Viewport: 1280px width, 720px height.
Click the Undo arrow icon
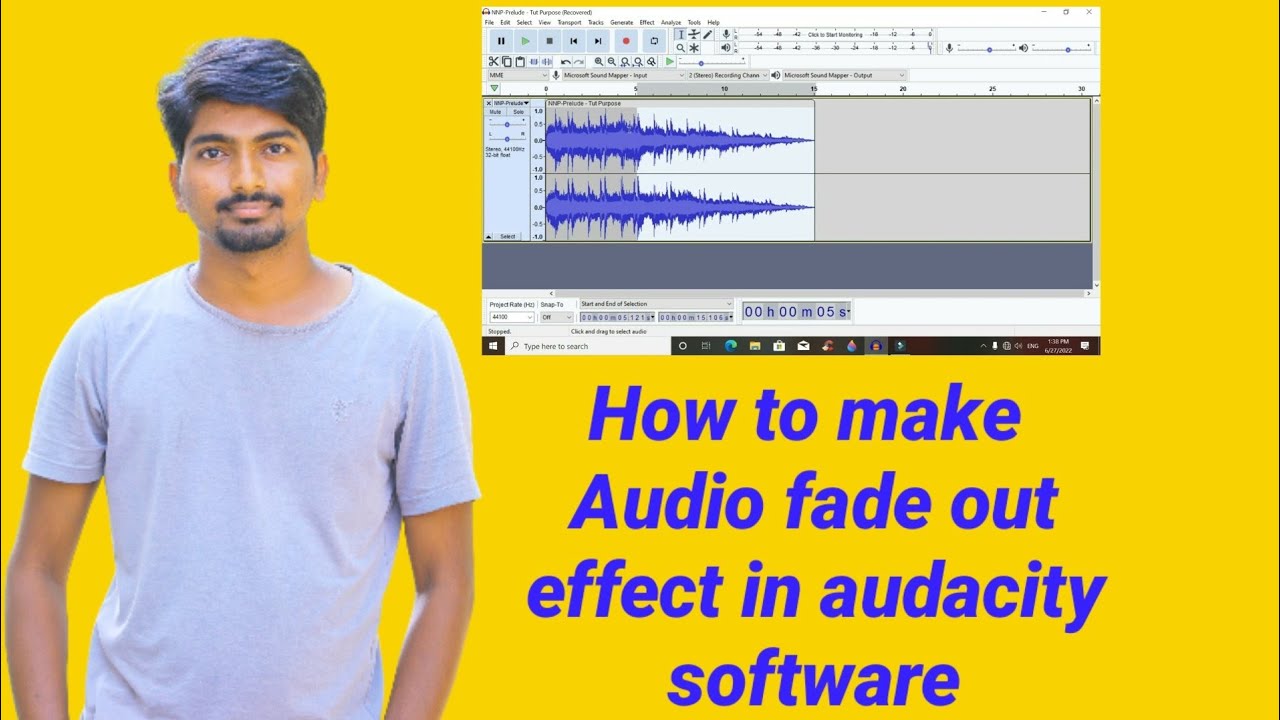tap(566, 62)
